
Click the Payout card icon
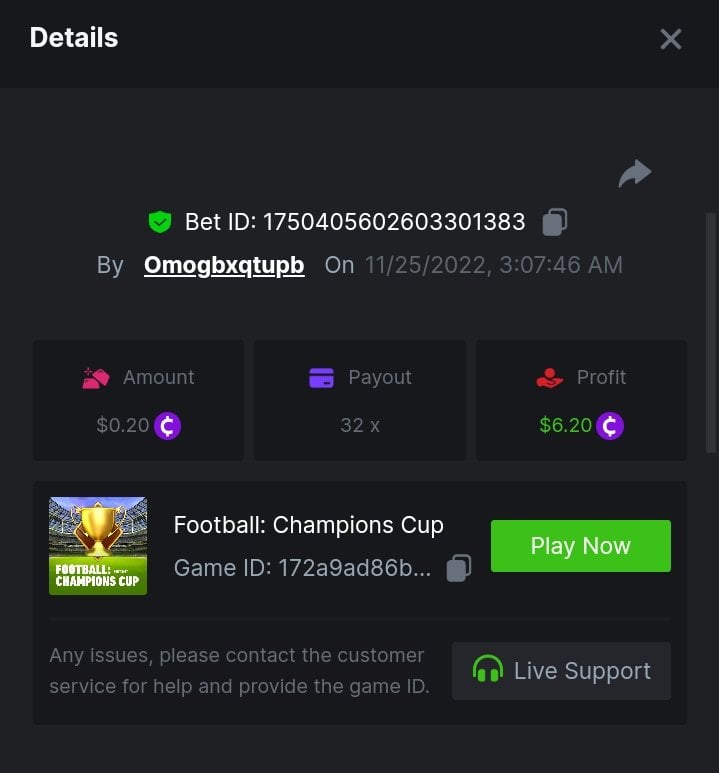tap(321, 378)
